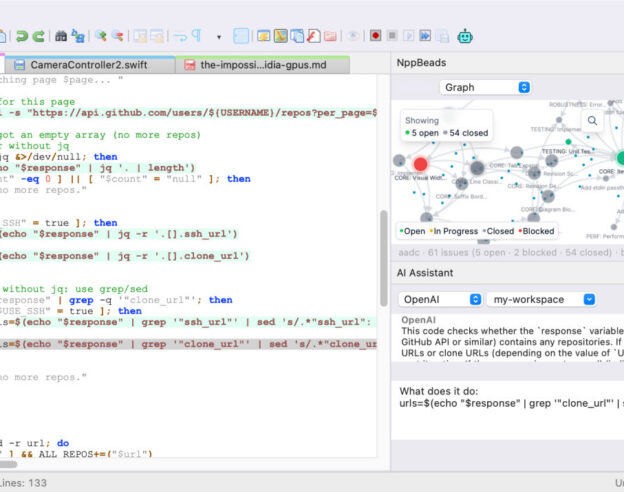624x492 pixels.
Task: Open Find with the binoculars icon
Action: coord(61,36)
